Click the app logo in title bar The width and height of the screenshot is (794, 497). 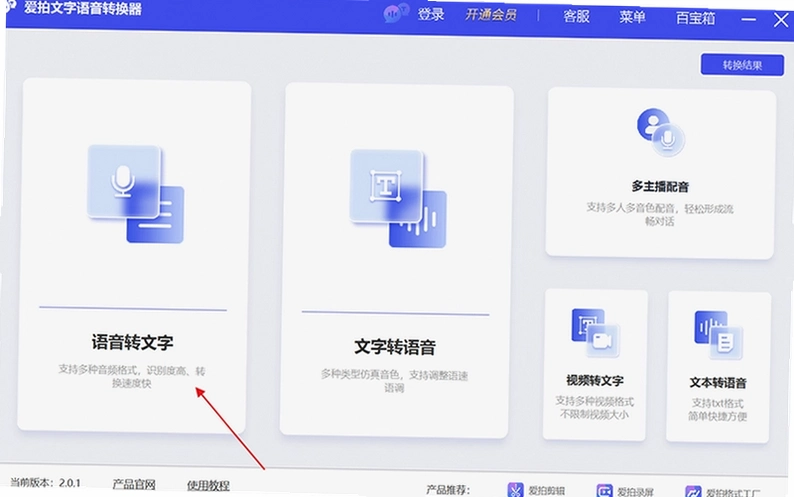pyautogui.click(x=10, y=7)
